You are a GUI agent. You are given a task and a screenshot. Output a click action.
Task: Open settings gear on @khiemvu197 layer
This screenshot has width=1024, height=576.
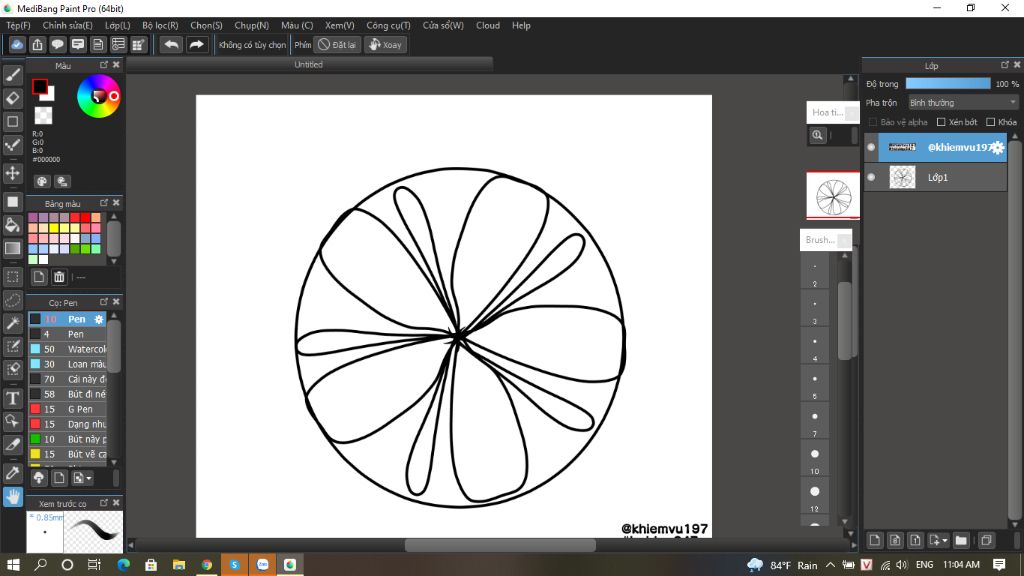pyautogui.click(x=997, y=148)
